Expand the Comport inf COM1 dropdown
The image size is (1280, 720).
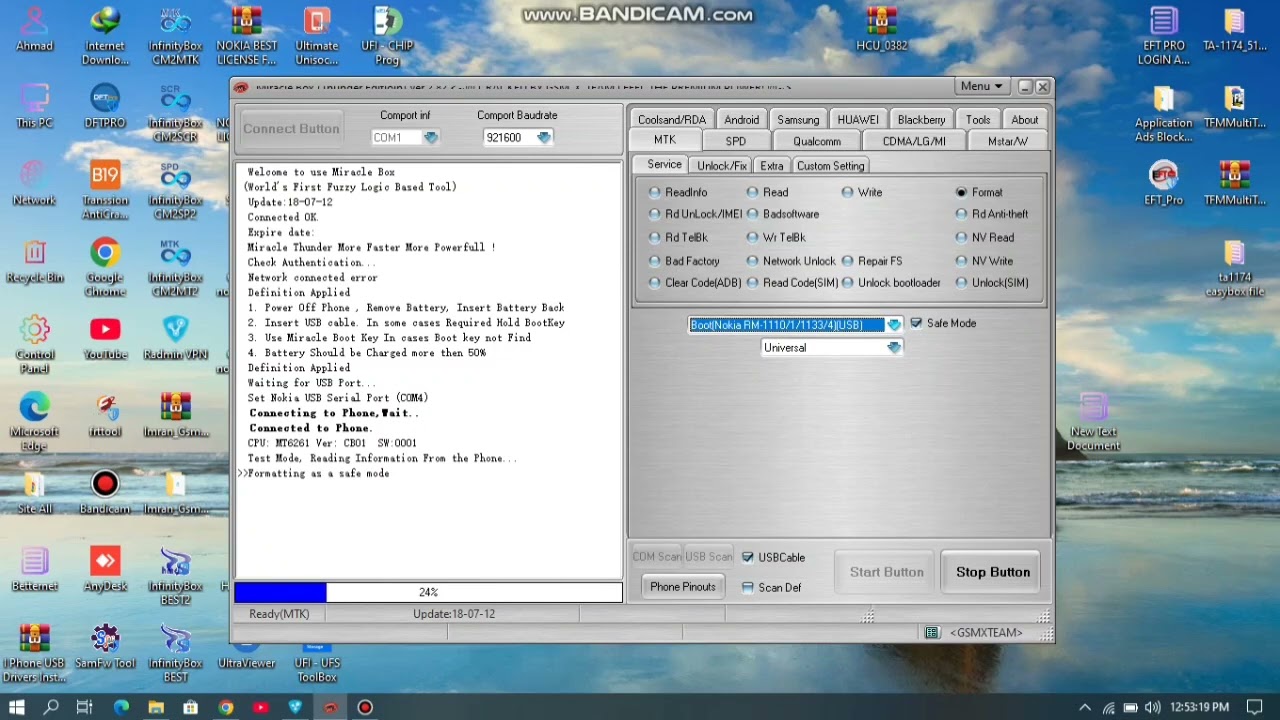coord(430,138)
